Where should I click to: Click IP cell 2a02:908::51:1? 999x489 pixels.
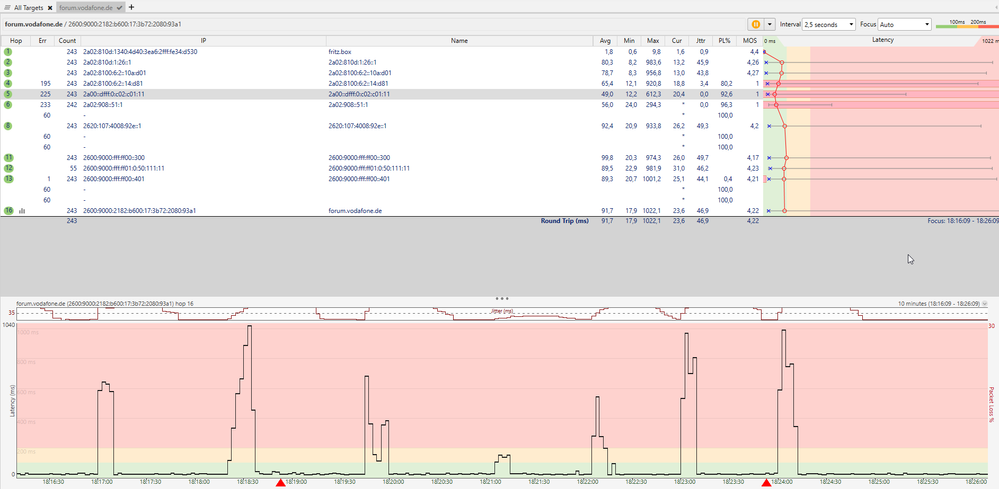pyautogui.click(x=103, y=104)
